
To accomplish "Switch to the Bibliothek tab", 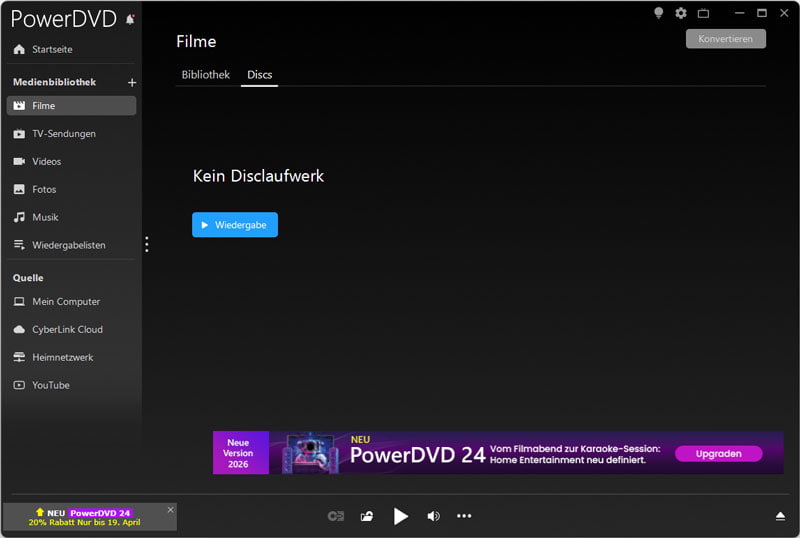I will (x=206, y=75).
